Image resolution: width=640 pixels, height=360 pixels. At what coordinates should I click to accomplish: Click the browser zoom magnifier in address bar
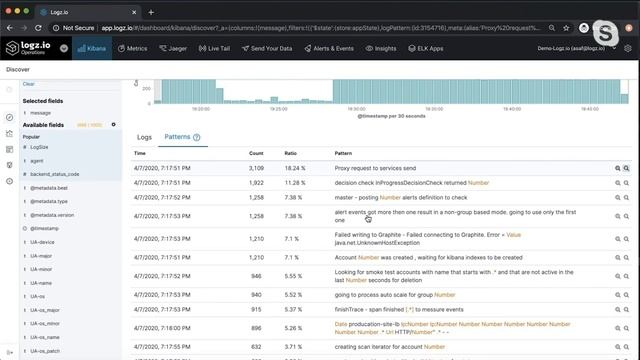click(x=552, y=28)
